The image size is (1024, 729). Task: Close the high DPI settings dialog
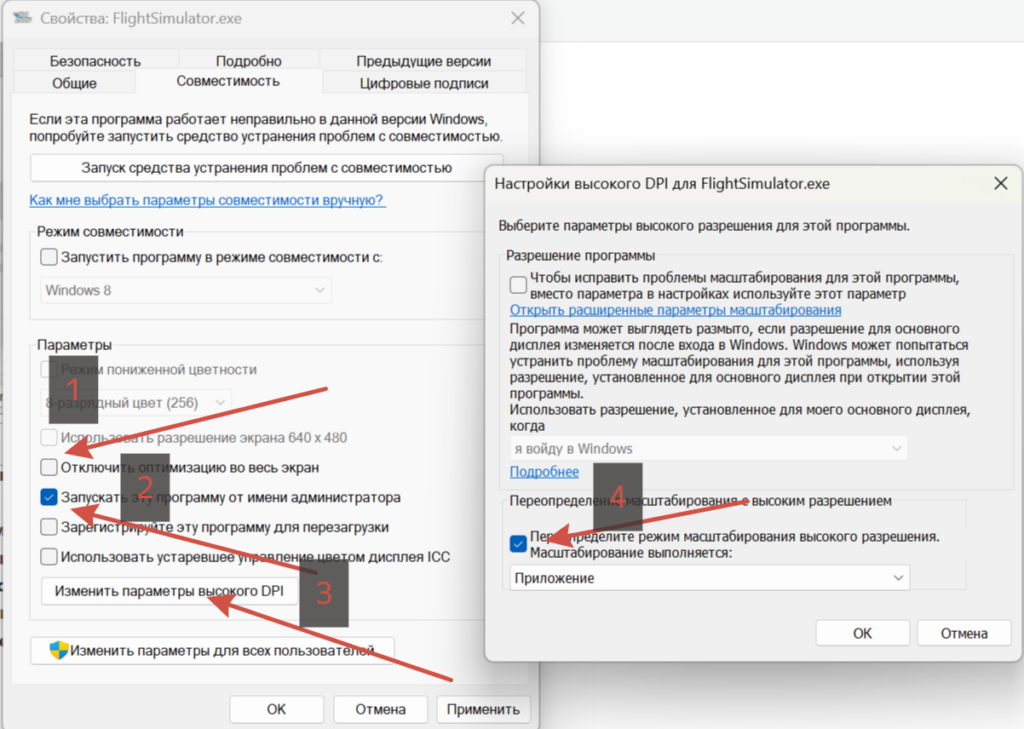click(x=1000, y=184)
